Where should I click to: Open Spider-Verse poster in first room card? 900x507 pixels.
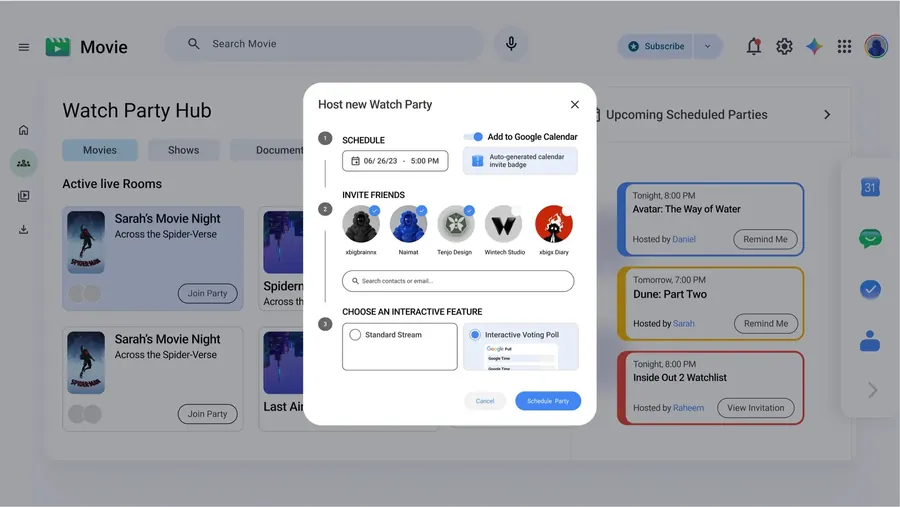[x=86, y=242]
